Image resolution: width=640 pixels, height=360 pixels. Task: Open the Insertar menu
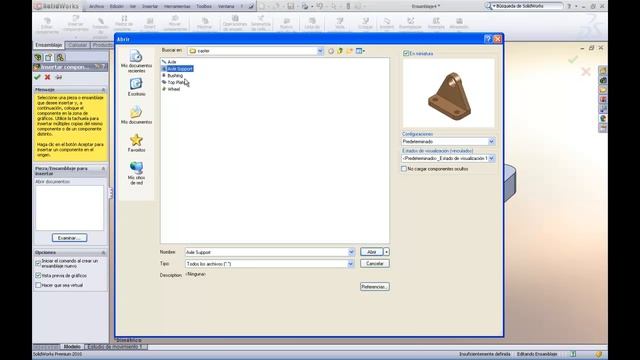150,7
